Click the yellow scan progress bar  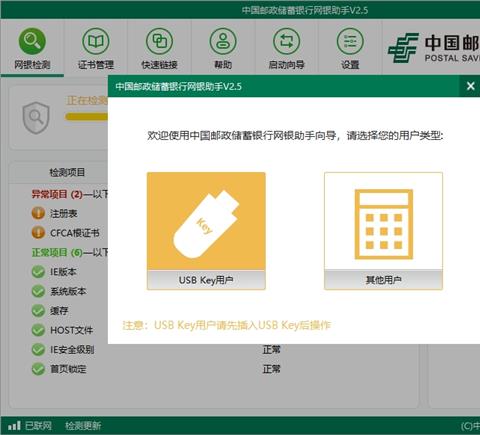87,116
